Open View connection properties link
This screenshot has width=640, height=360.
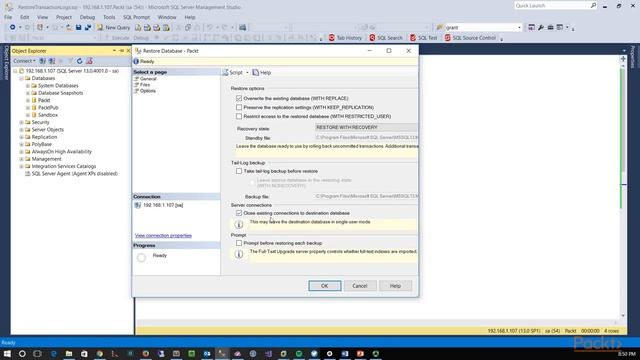coord(163,236)
